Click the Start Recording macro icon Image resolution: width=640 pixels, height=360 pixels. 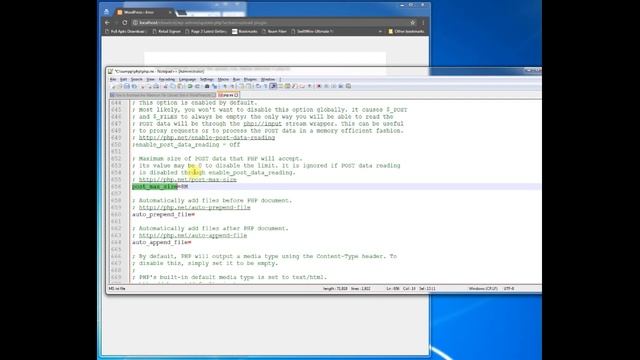[319, 86]
